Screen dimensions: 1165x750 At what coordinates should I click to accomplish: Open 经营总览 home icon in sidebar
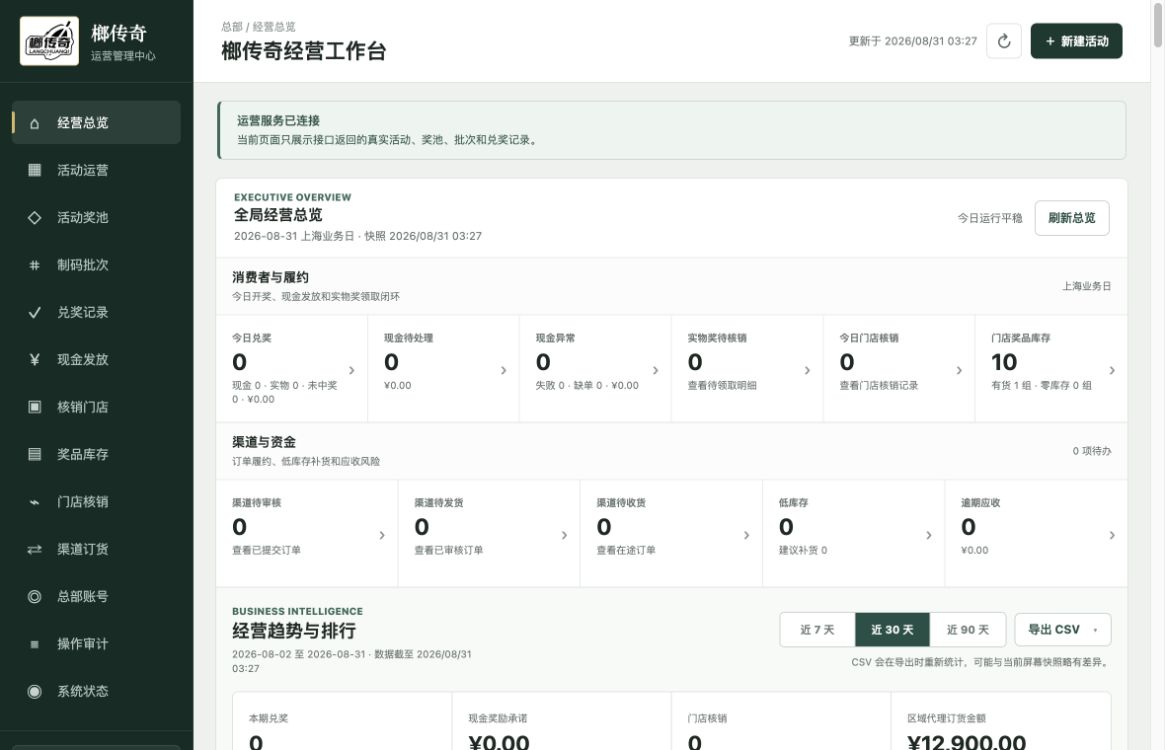(x=34, y=123)
